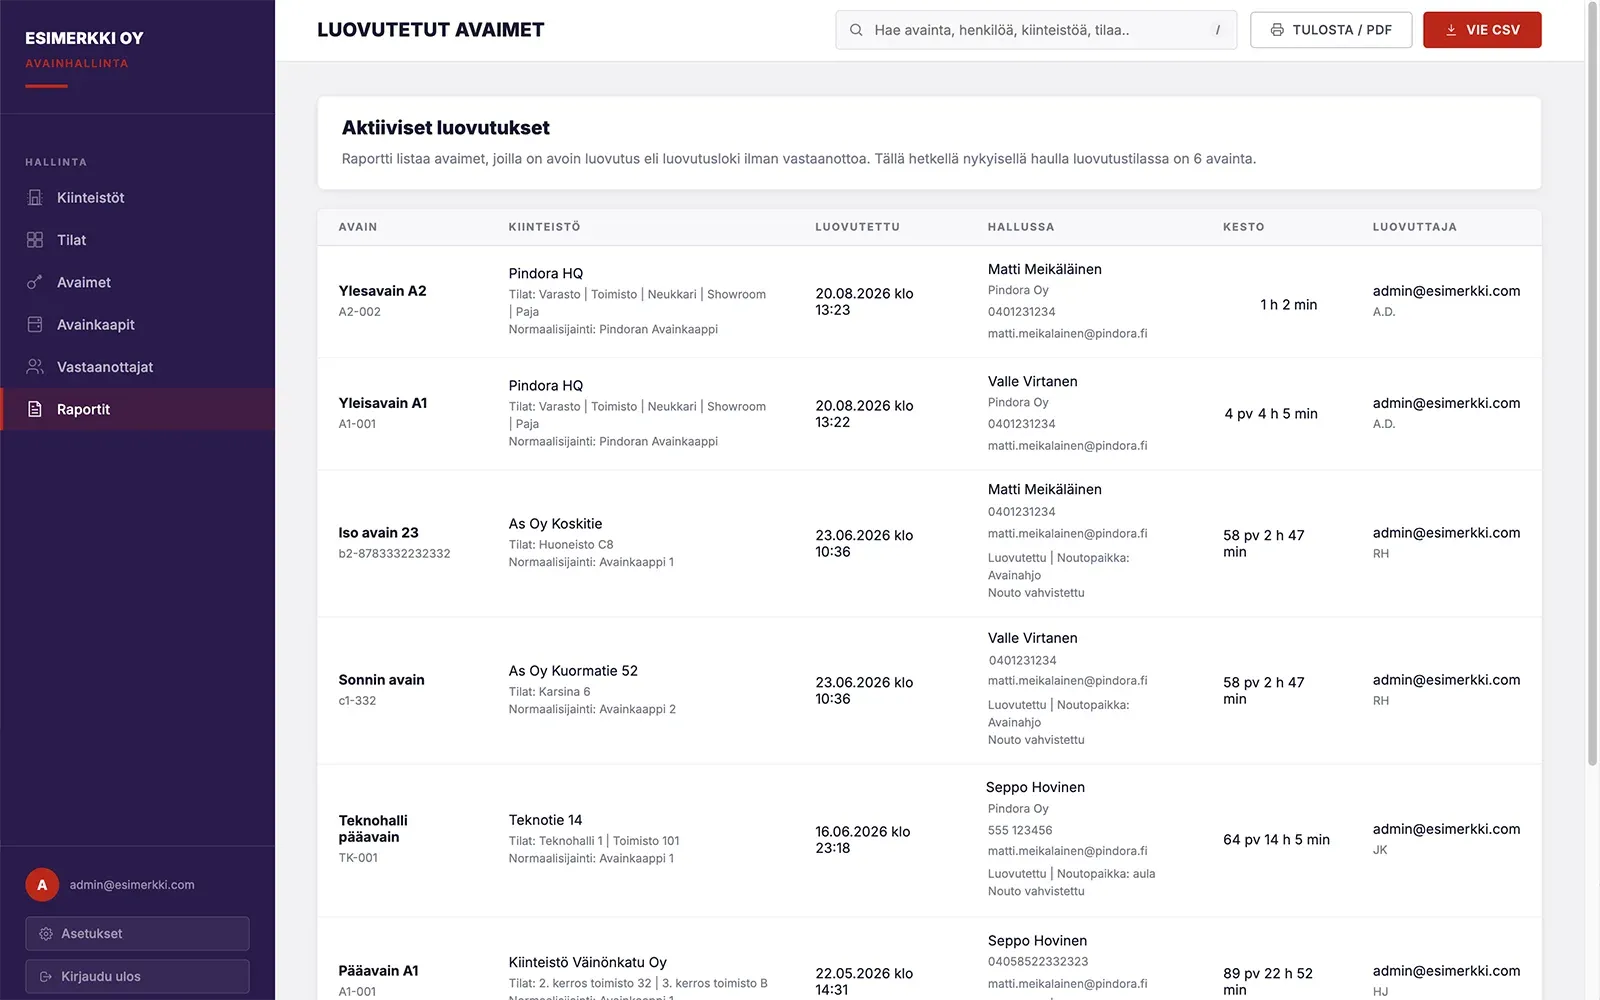Select the active Raportit menu item
The image size is (1600, 1000).
click(x=138, y=409)
